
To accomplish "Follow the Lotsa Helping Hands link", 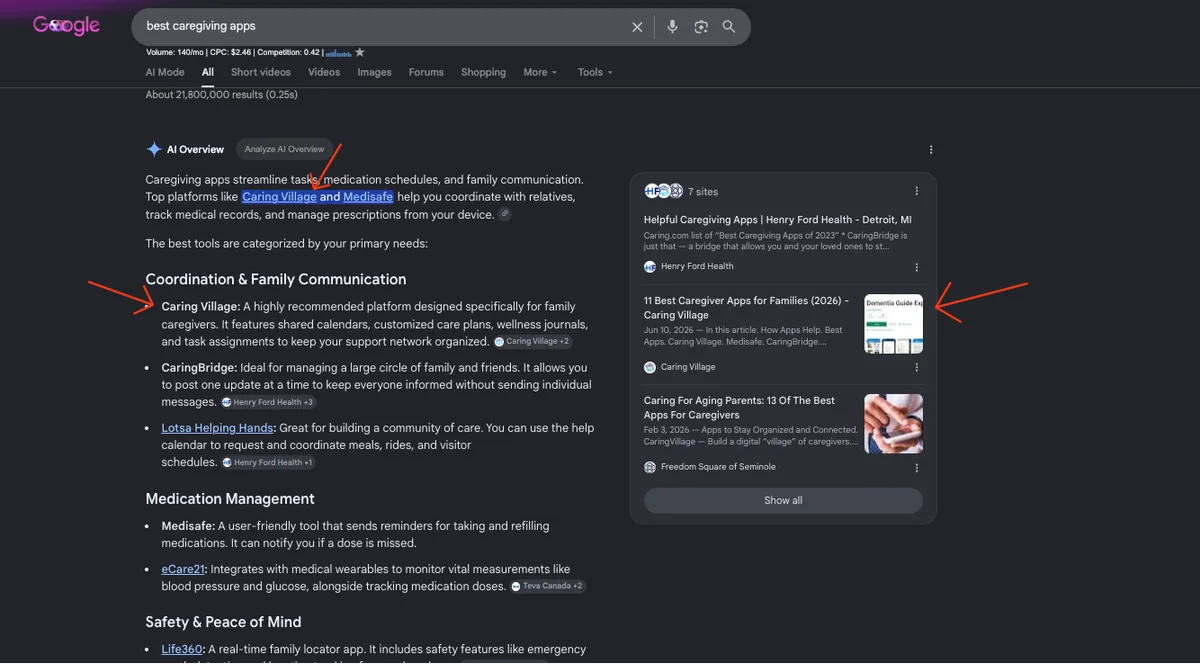I will click(x=218, y=428).
